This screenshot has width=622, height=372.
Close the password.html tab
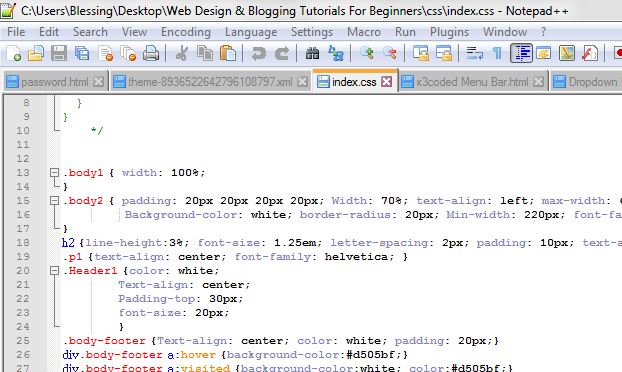(x=98, y=82)
